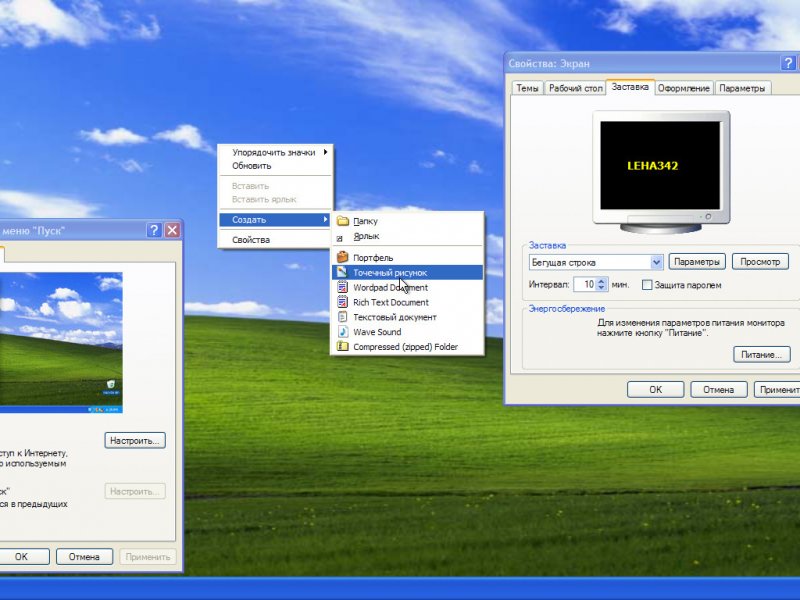This screenshot has width=800, height=600.
Task: Choose Текстовый документ in the submenu
Action: (x=407, y=317)
